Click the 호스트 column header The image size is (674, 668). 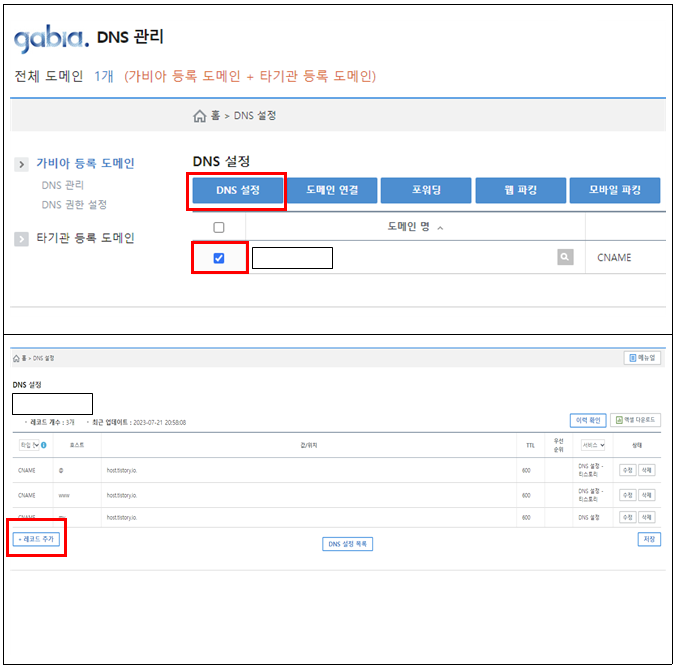pyautogui.click(x=77, y=445)
